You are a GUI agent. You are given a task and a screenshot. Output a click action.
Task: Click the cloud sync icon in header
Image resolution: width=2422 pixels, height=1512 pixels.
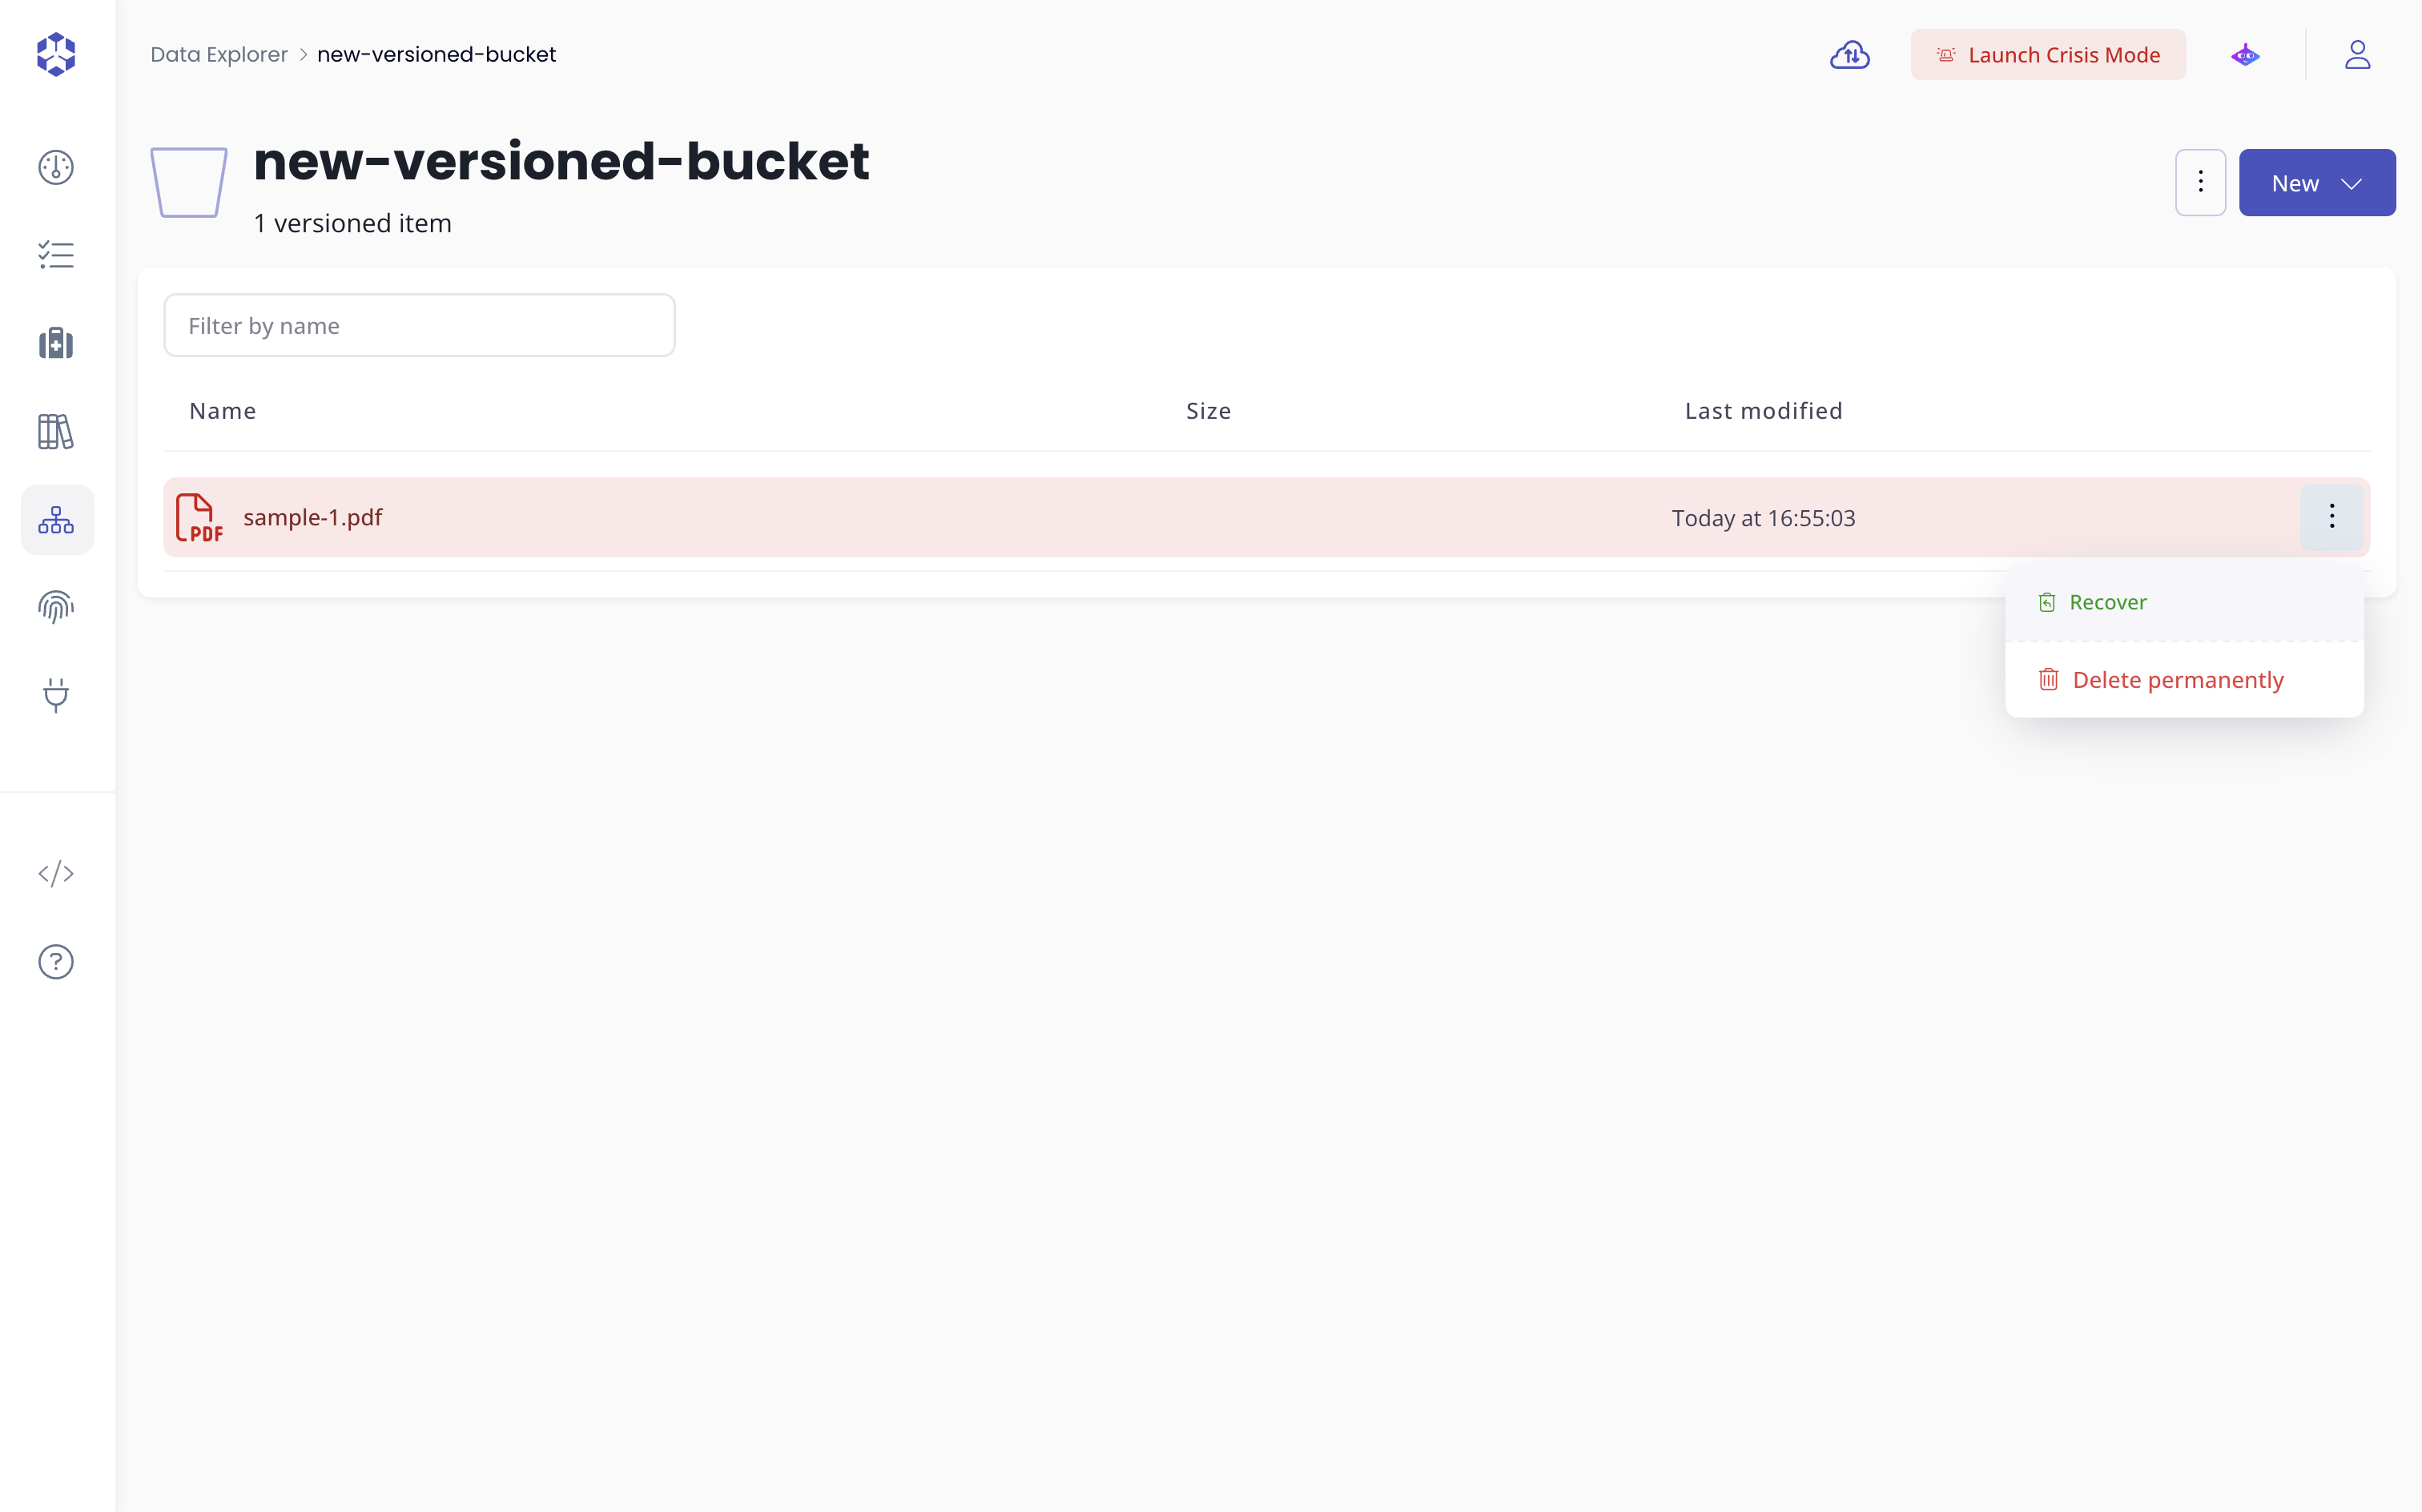[x=1850, y=55]
